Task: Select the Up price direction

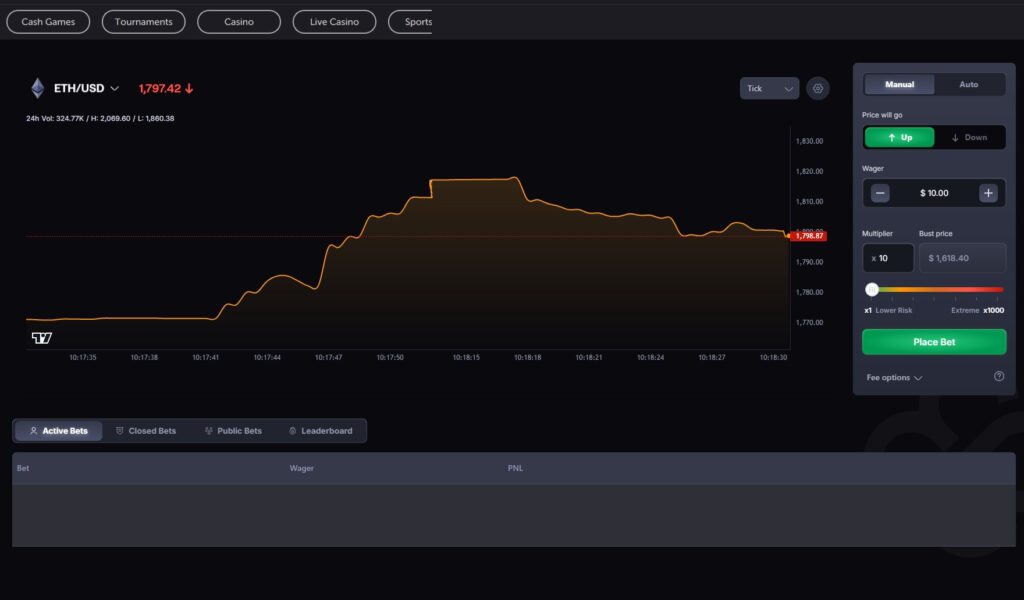Action: pyautogui.click(x=899, y=137)
